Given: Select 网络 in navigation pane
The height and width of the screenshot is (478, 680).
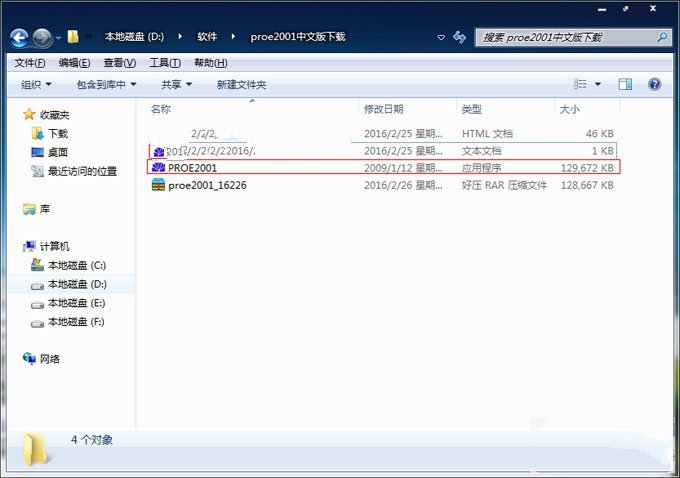Looking at the screenshot, I should pos(50,359).
